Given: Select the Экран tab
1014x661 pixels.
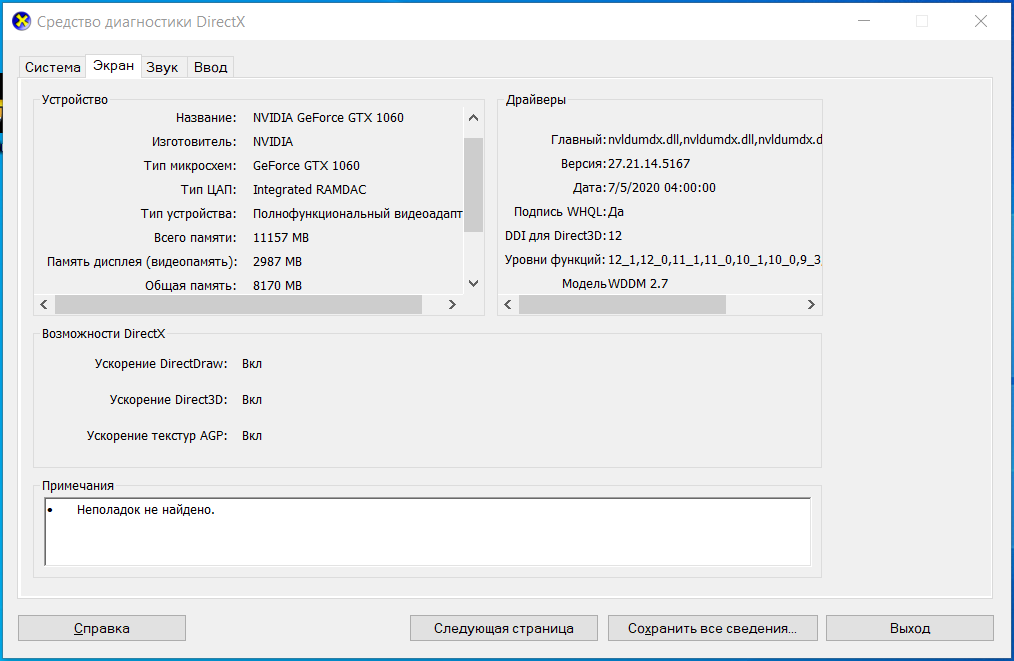Looking at the screenshot, I should point(113,65).
